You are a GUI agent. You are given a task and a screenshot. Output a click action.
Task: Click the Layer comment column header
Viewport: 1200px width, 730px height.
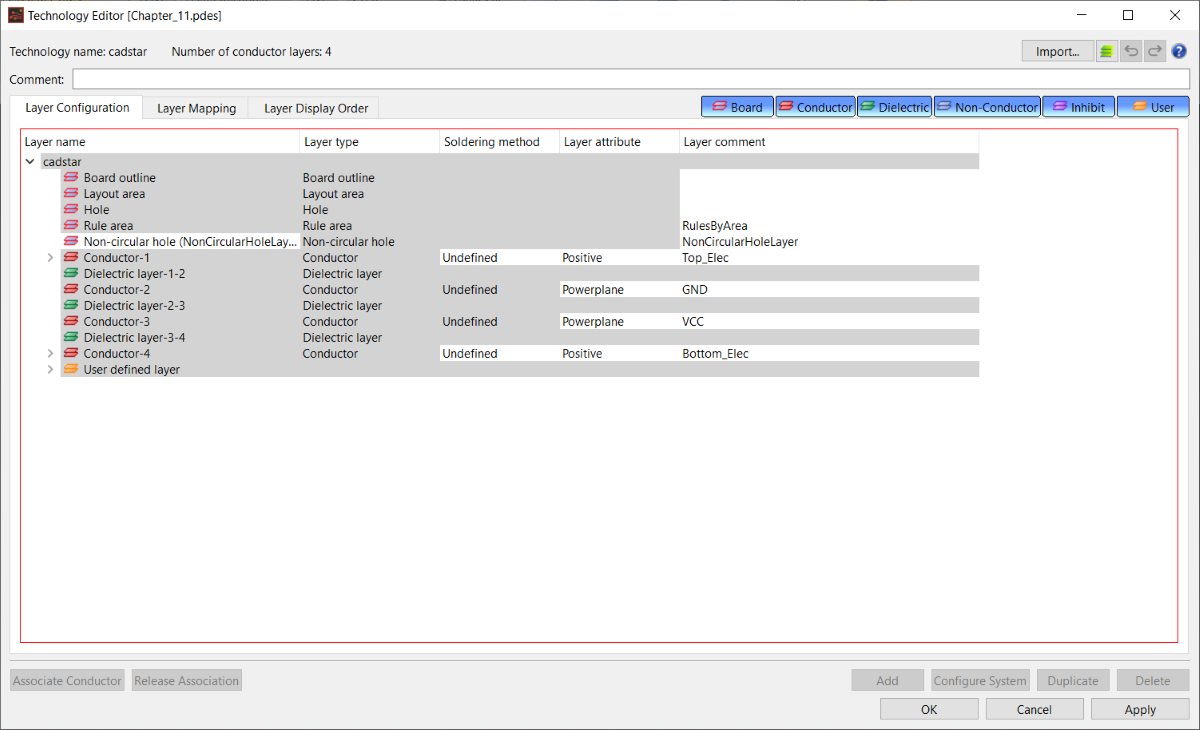tap(829, 142)
